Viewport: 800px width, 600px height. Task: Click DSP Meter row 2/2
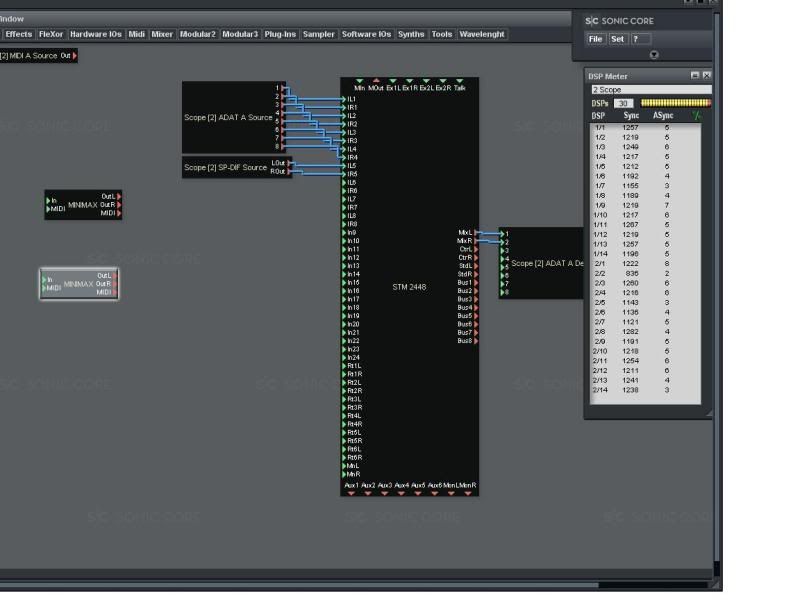click(645, 273)
